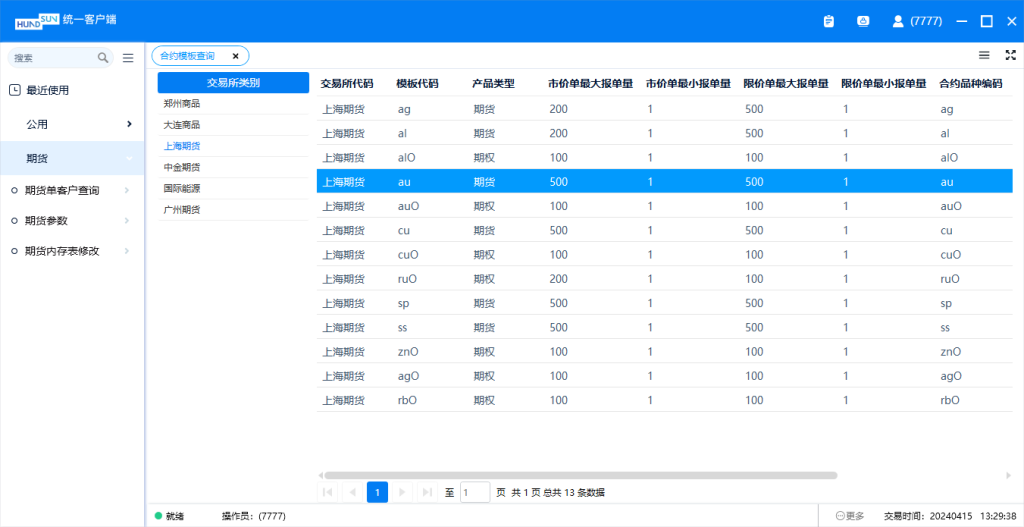Viewport: 1024px width, 527px height.
Task: Open the 期货内存表修改 menu item
Action: [62, 251]
